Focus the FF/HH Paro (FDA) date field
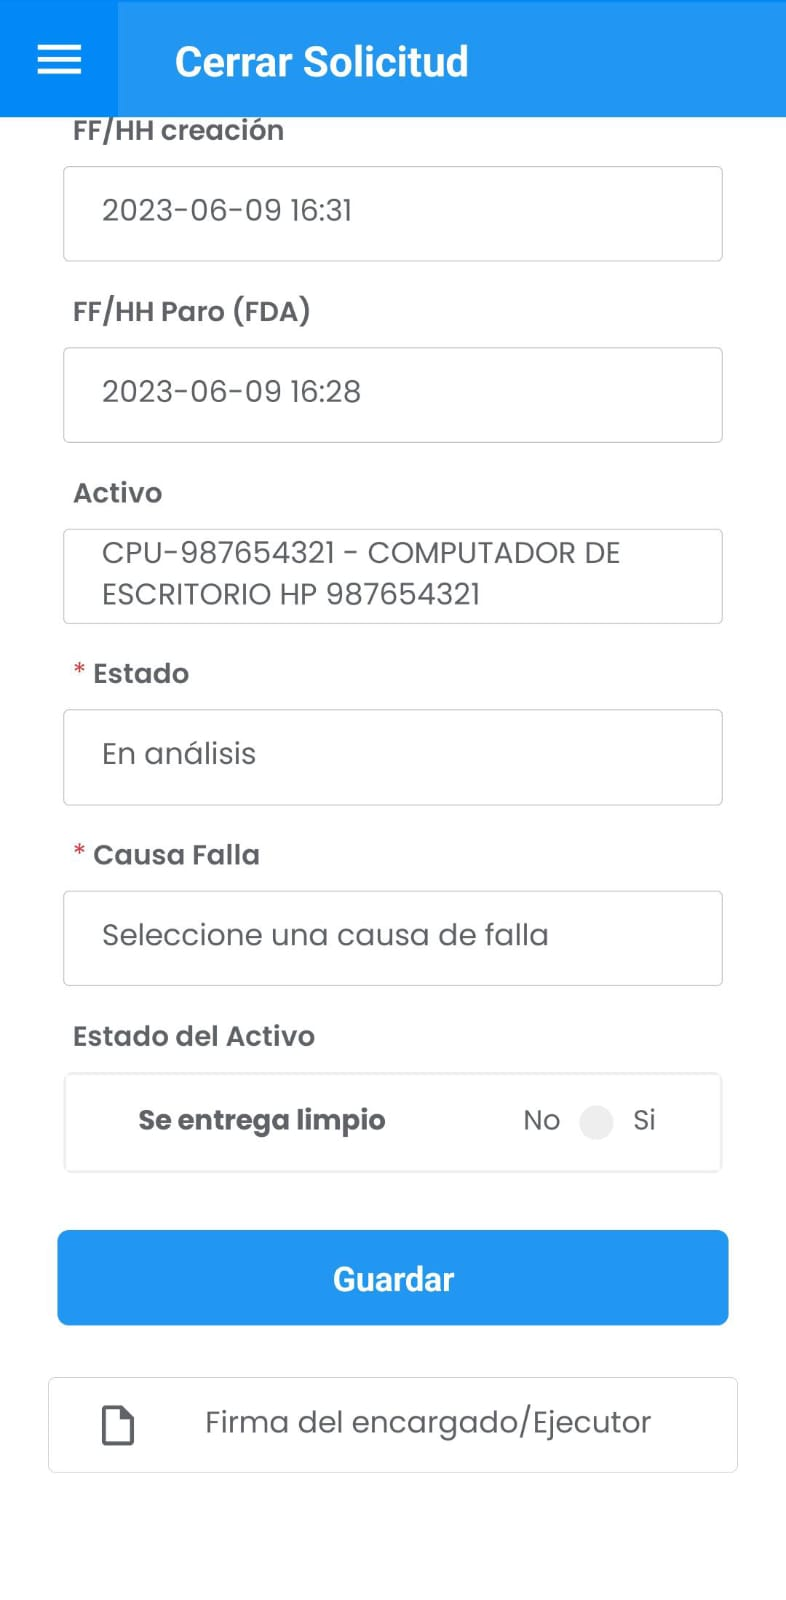The width and height of the screenshot is (786, 1600). [x=393, y=395]
